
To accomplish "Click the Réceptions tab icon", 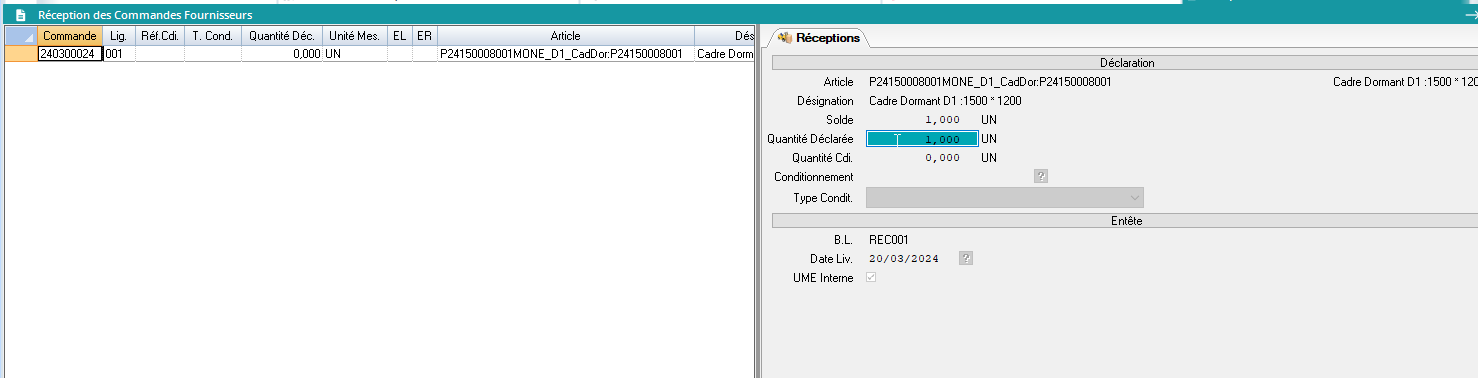I will point(785,38).
